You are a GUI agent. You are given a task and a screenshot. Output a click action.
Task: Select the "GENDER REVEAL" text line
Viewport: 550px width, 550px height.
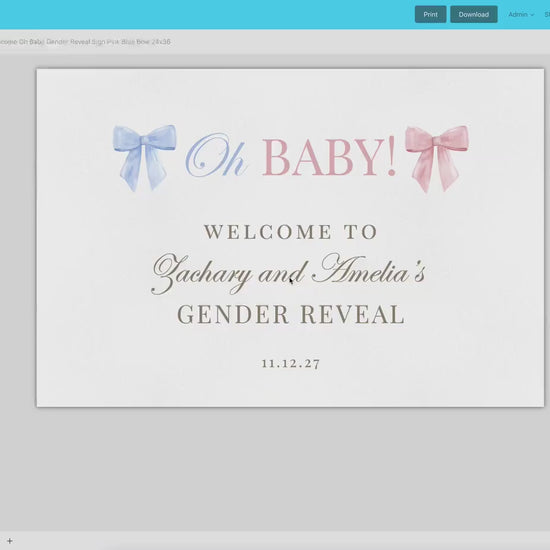click(291, 314)
